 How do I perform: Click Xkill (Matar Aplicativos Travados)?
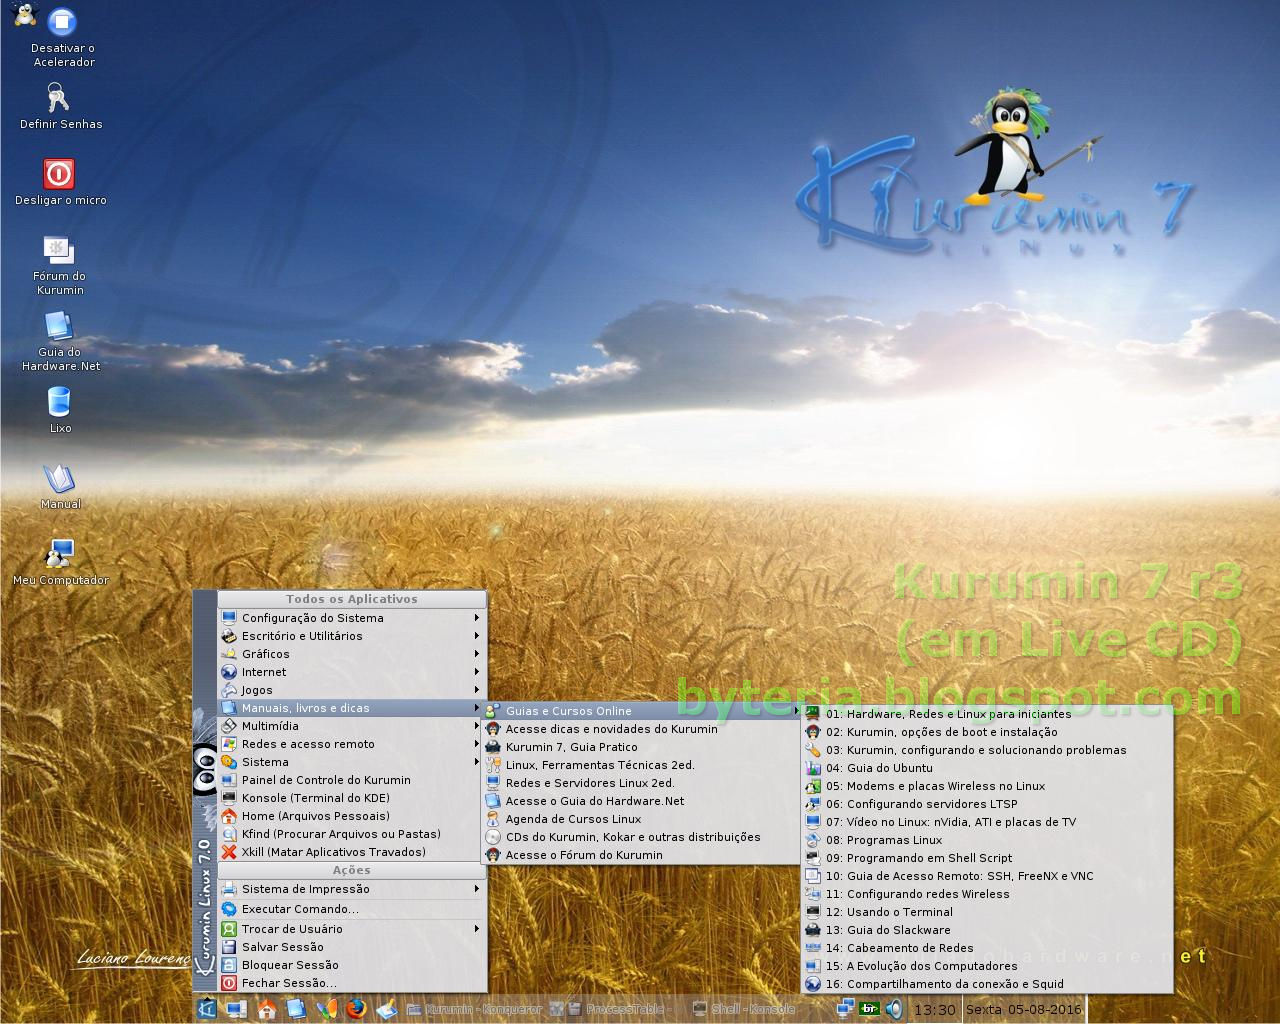(x=332, y=852)
